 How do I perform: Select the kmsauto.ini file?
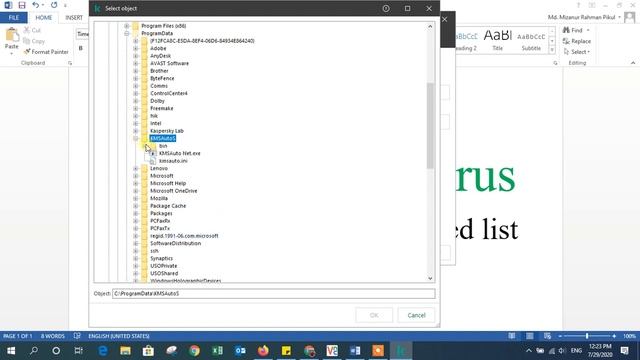point(173,161)
